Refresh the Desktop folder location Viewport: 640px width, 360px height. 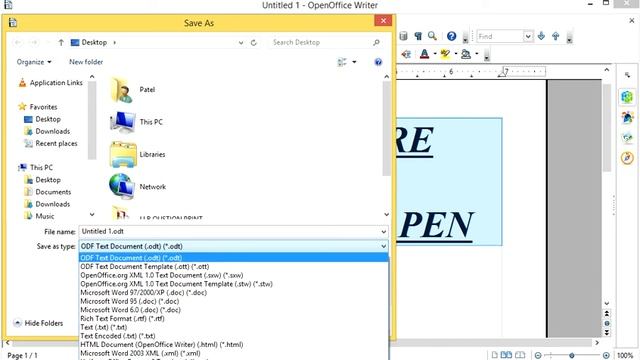pos(253,42)
